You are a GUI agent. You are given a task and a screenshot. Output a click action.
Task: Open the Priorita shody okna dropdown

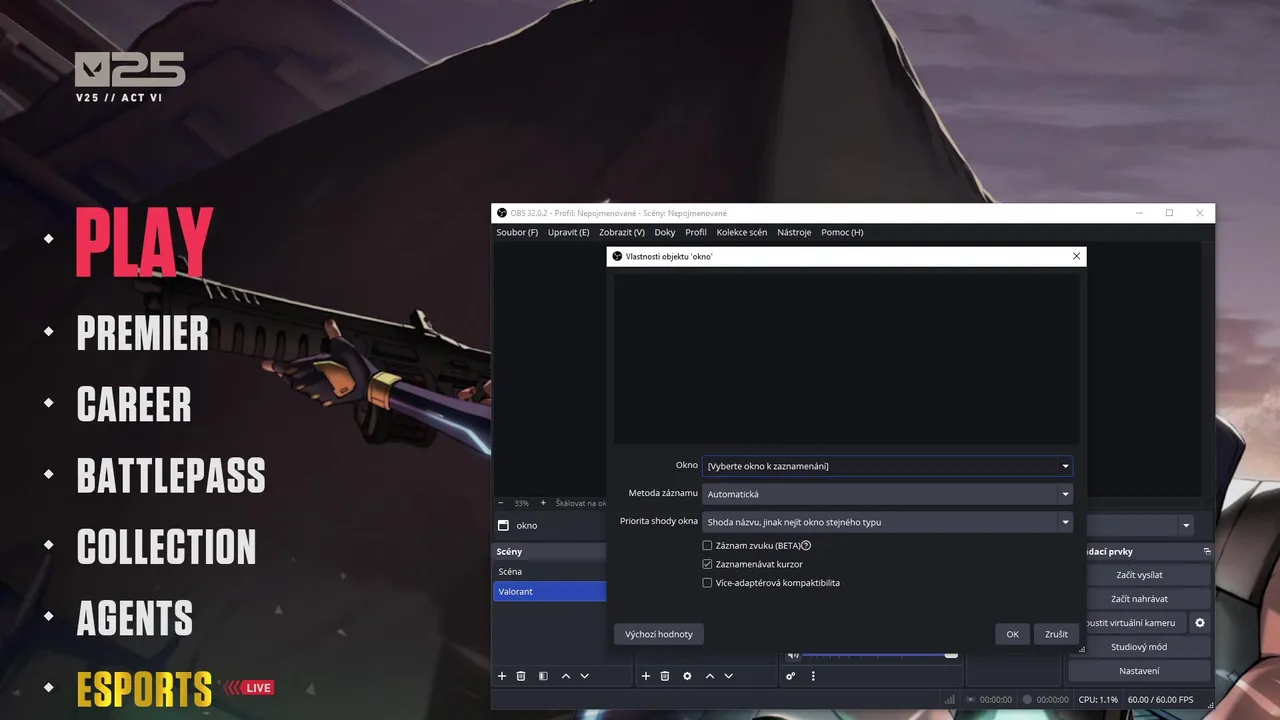pos(887,522)
